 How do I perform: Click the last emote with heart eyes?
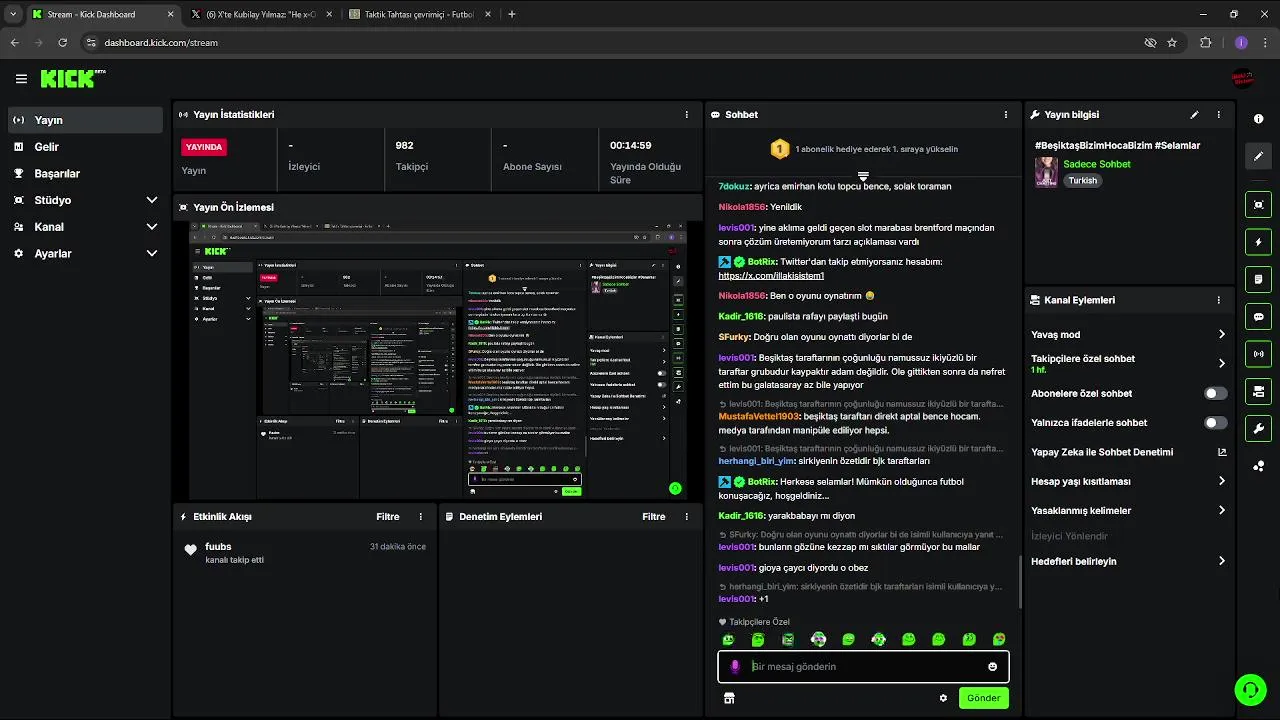pyautogui.click(x=999, y=640)
